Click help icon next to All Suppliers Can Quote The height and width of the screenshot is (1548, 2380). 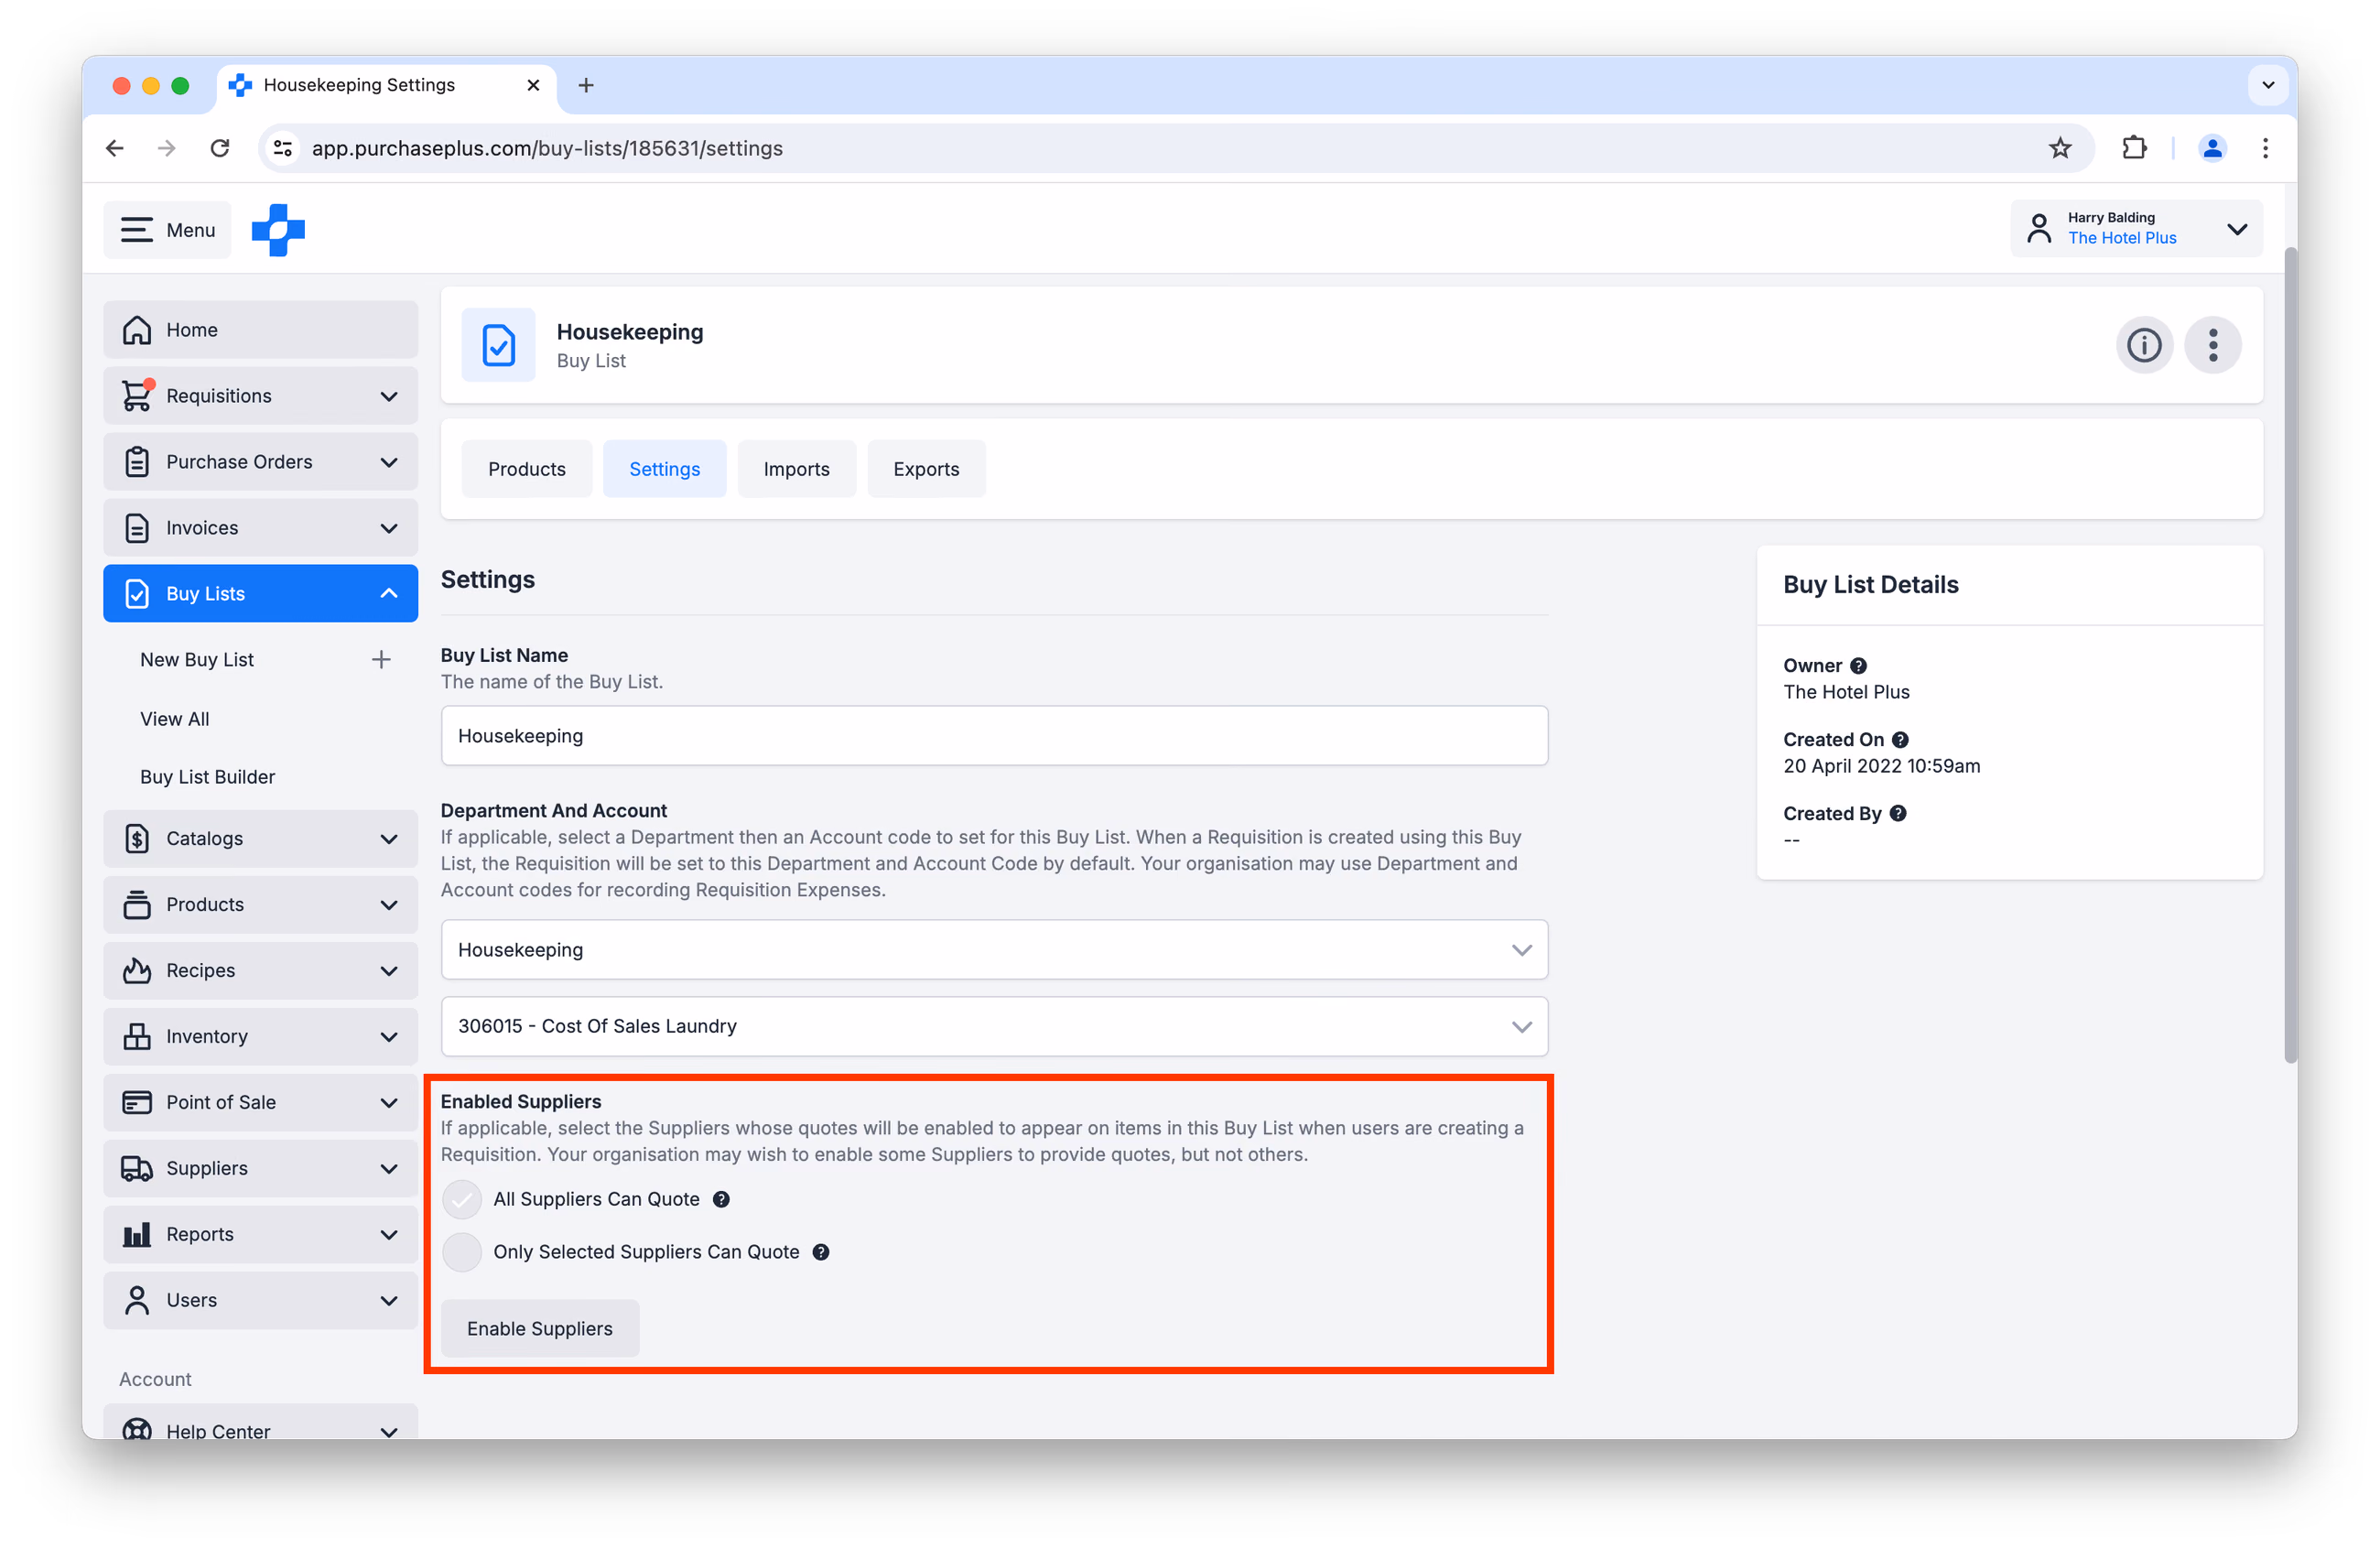pyautogui.click(x=721, y=1199)
